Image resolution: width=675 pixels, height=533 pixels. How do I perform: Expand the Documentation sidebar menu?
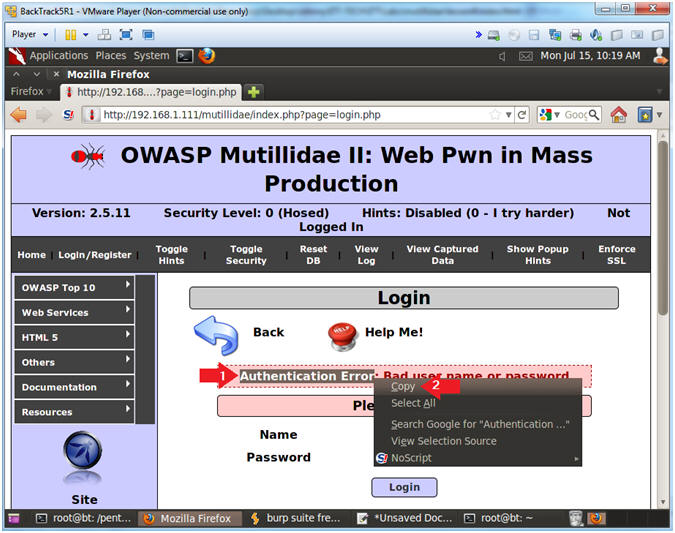(x=74, y=387)
